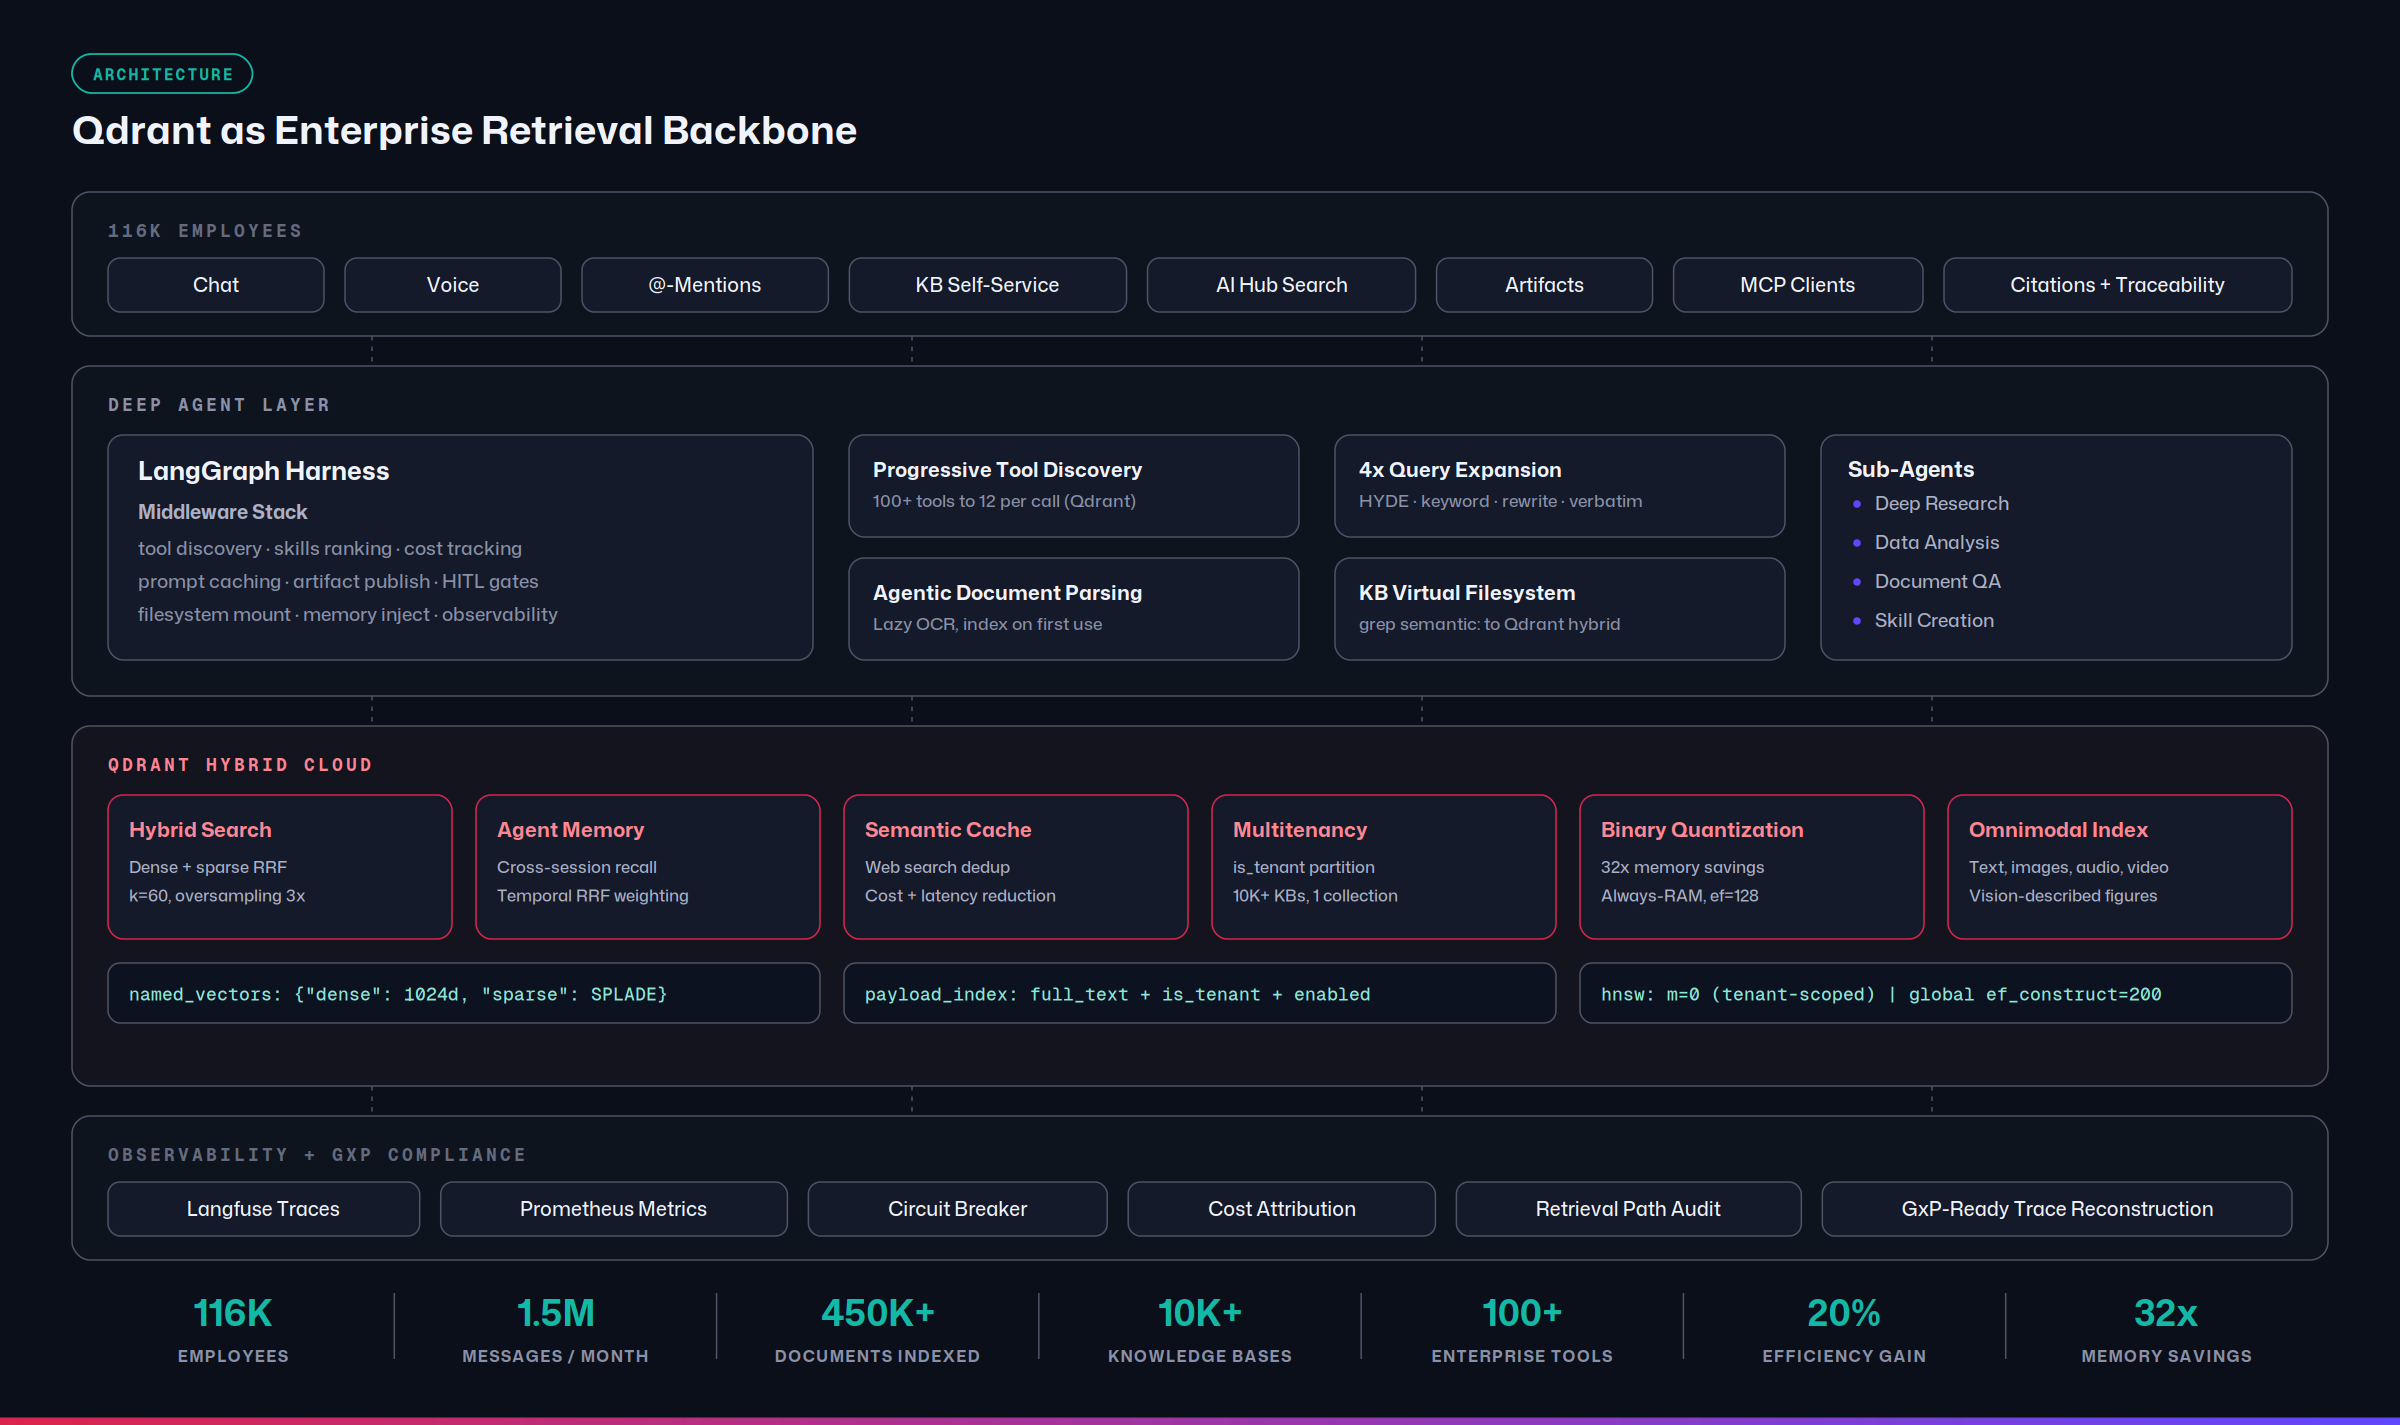Image resolution: width=2400 pixels, height=1425 pixels.
Task: Select the Artifacts pill
Action: pyautogui.click(x=1544, y=285)
